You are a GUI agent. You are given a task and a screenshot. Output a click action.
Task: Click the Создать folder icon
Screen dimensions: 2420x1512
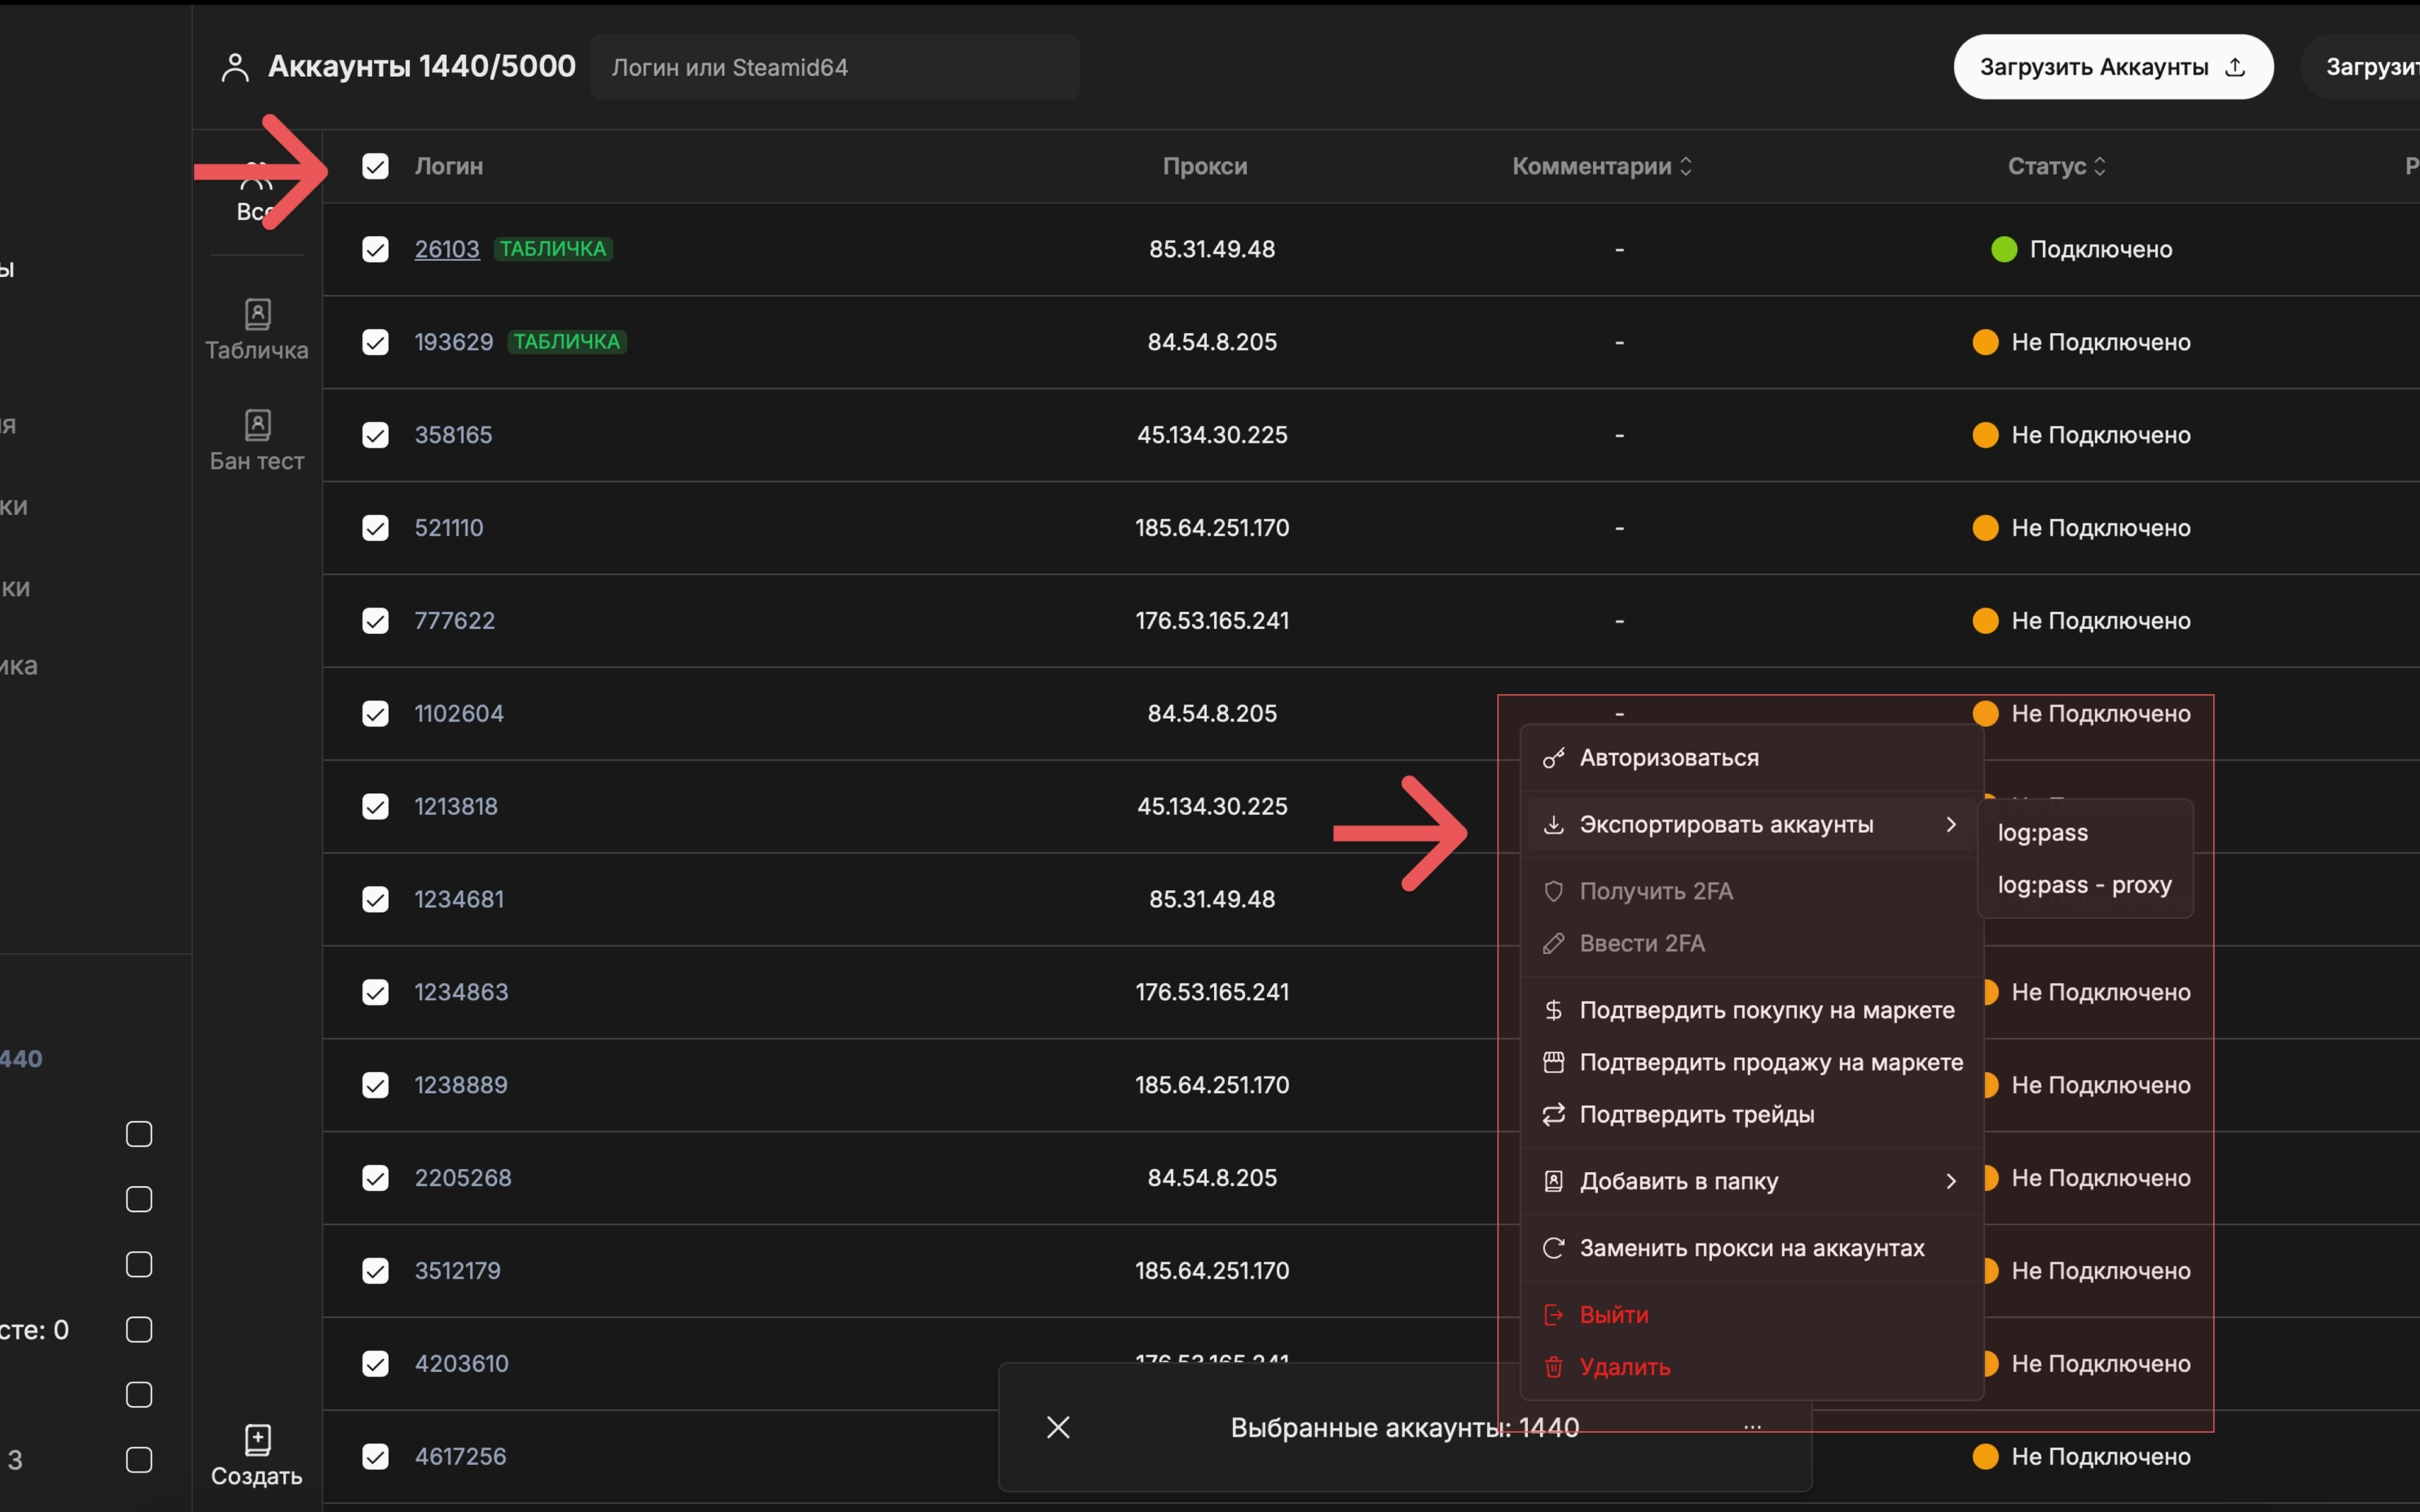[x=257, y=1440]
